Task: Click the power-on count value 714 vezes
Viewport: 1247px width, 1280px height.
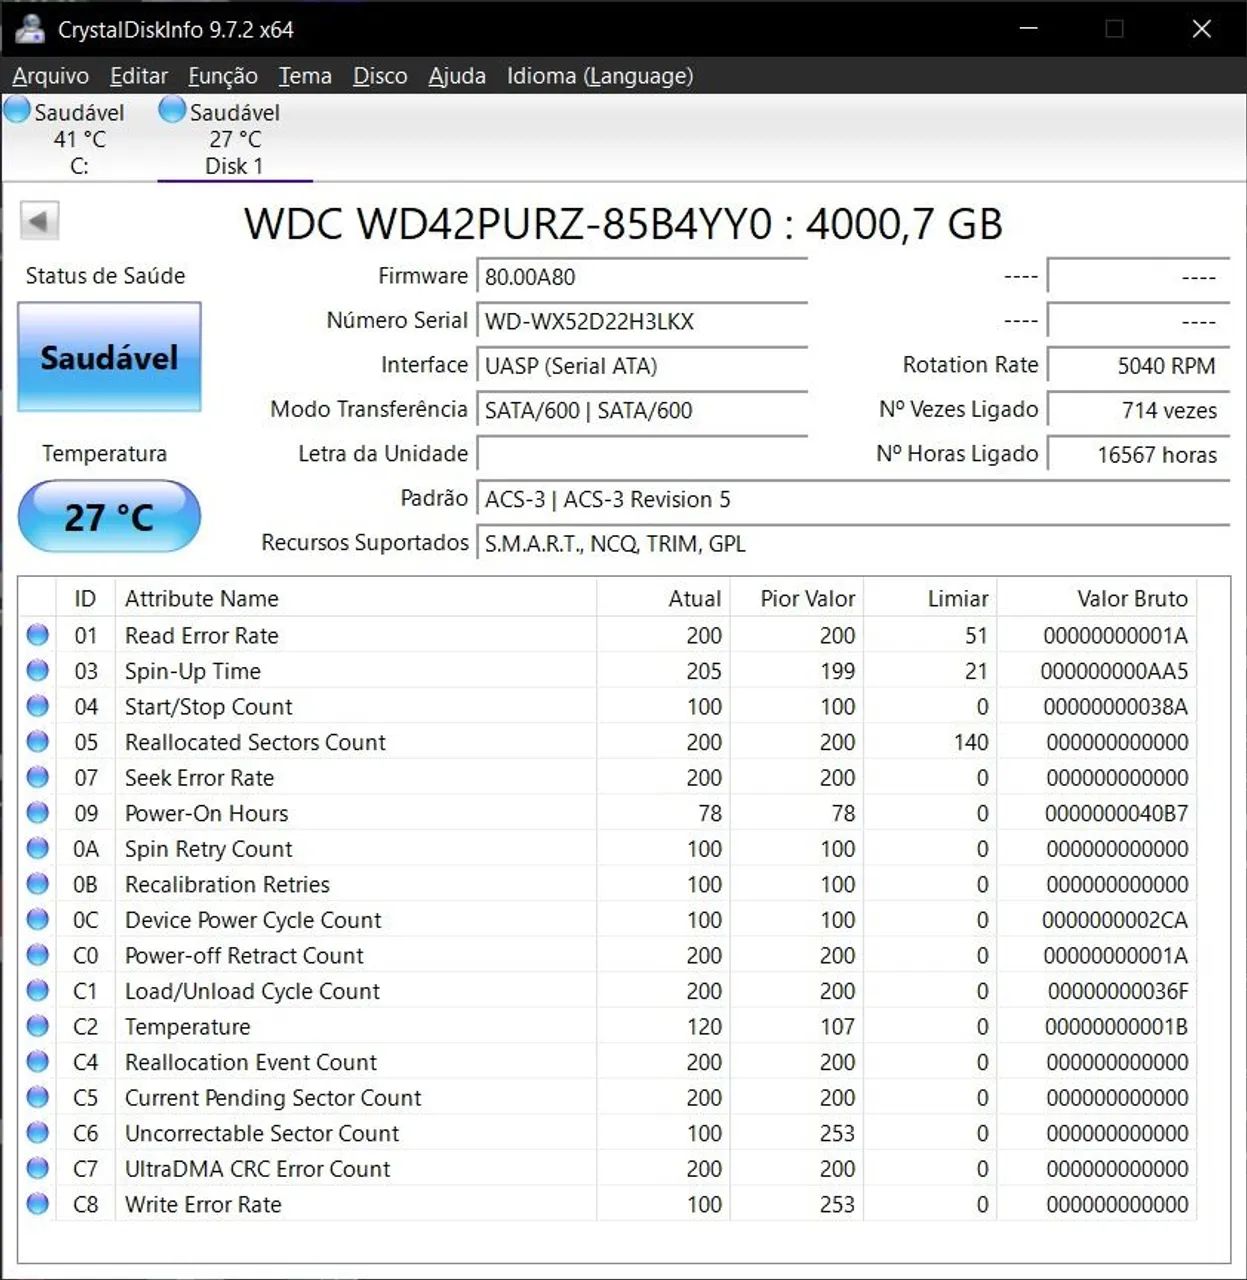Action: tap(1138, 410)
